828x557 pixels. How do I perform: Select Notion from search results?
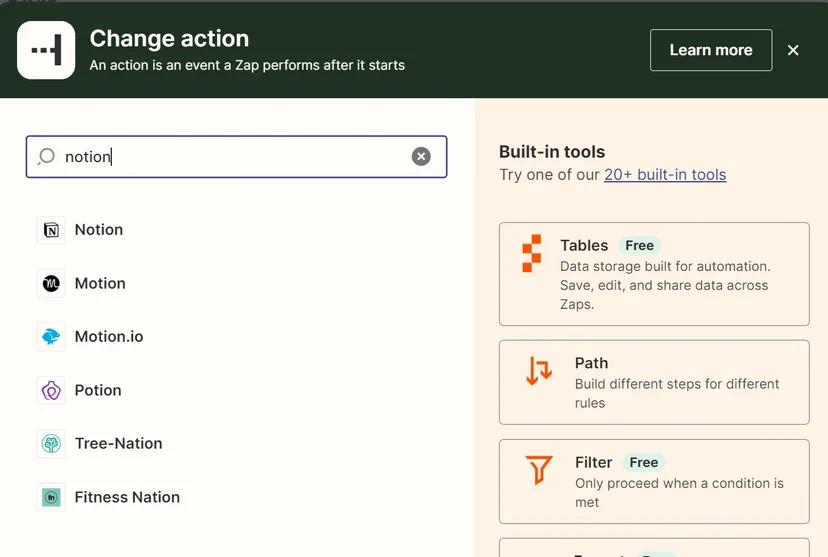pyautogui.click(x=99, y=230)
